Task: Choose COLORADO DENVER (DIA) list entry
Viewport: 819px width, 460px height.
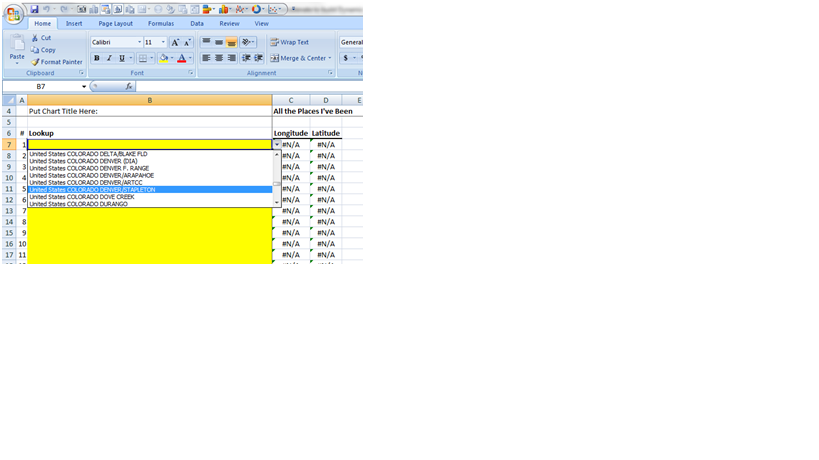Action: (150, 161)
